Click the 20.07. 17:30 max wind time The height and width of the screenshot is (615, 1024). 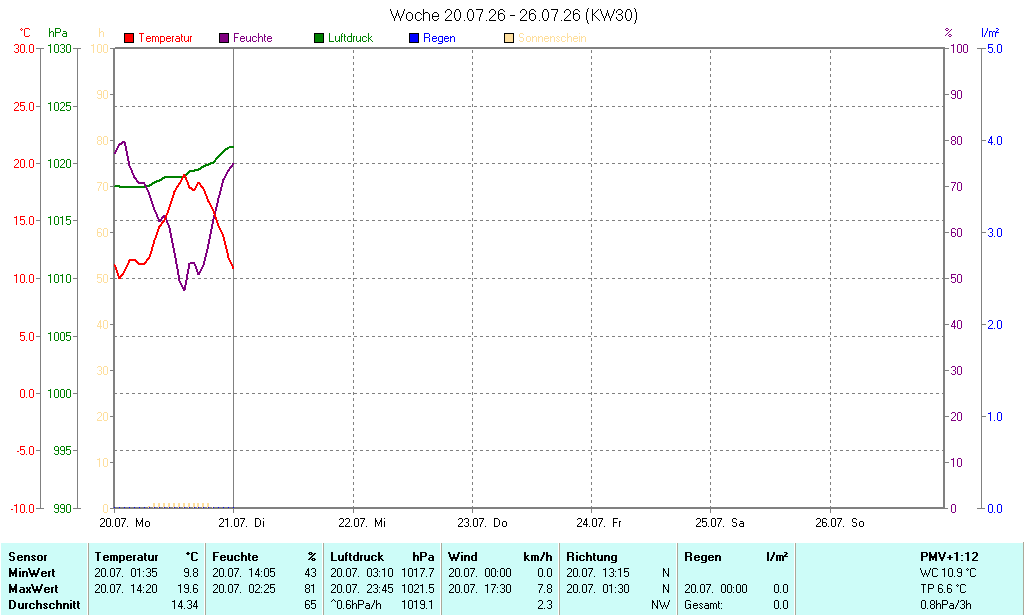480,588
